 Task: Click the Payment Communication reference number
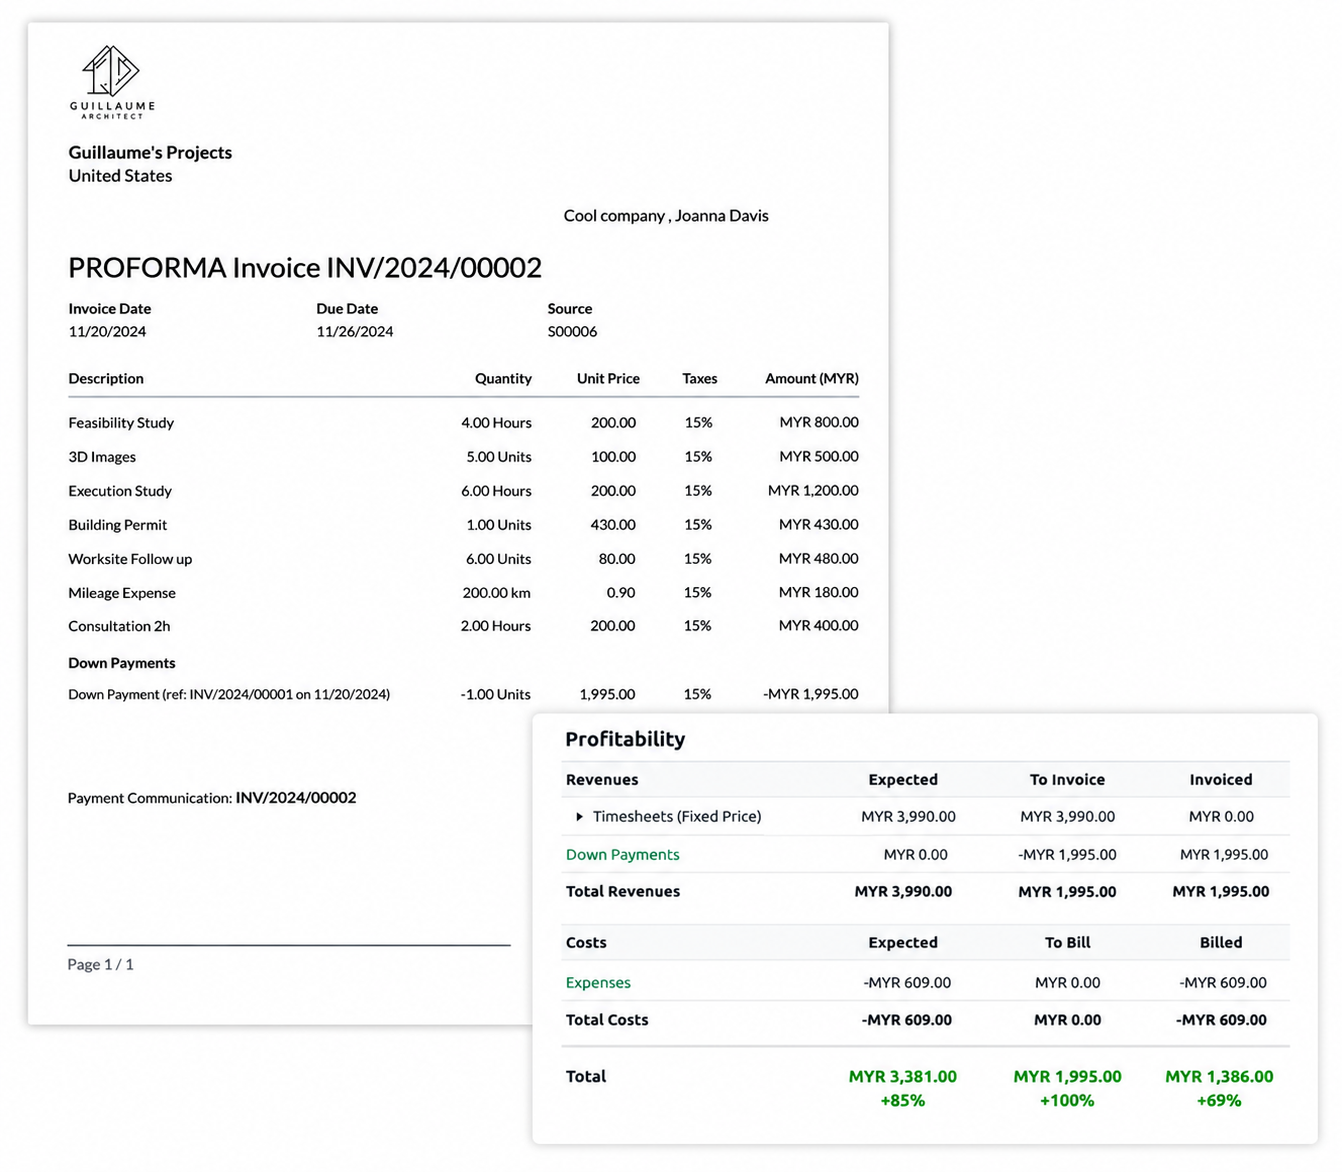click(296, 798)
